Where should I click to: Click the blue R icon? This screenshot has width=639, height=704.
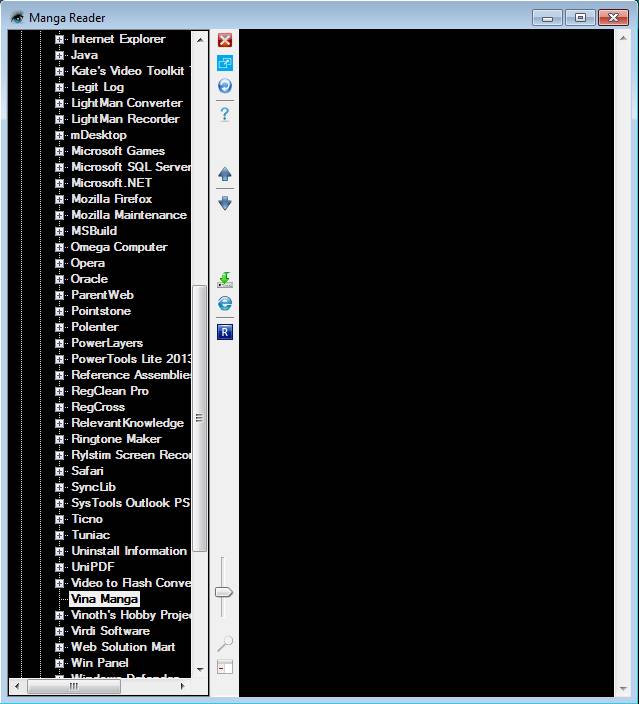225,332
